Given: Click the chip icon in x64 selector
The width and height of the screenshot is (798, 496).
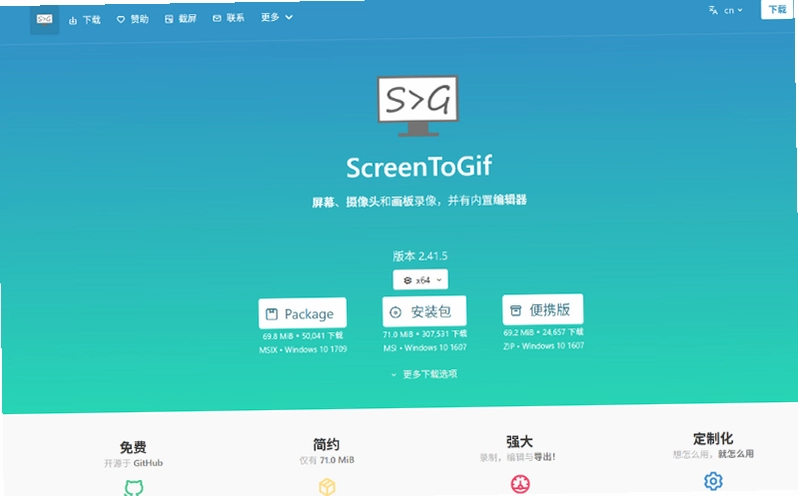Looking at the screenshot, I should coord(407,280).
